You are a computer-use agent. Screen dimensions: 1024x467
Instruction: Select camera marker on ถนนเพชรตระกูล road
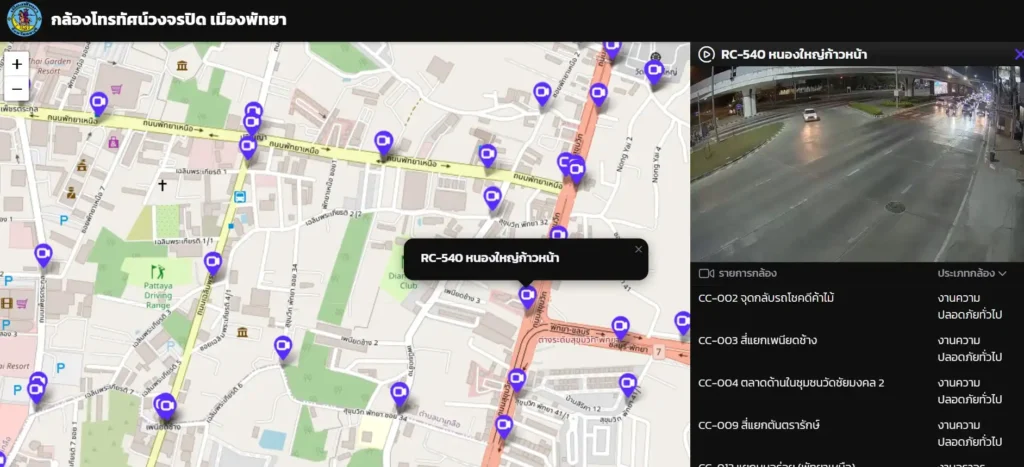43,255
